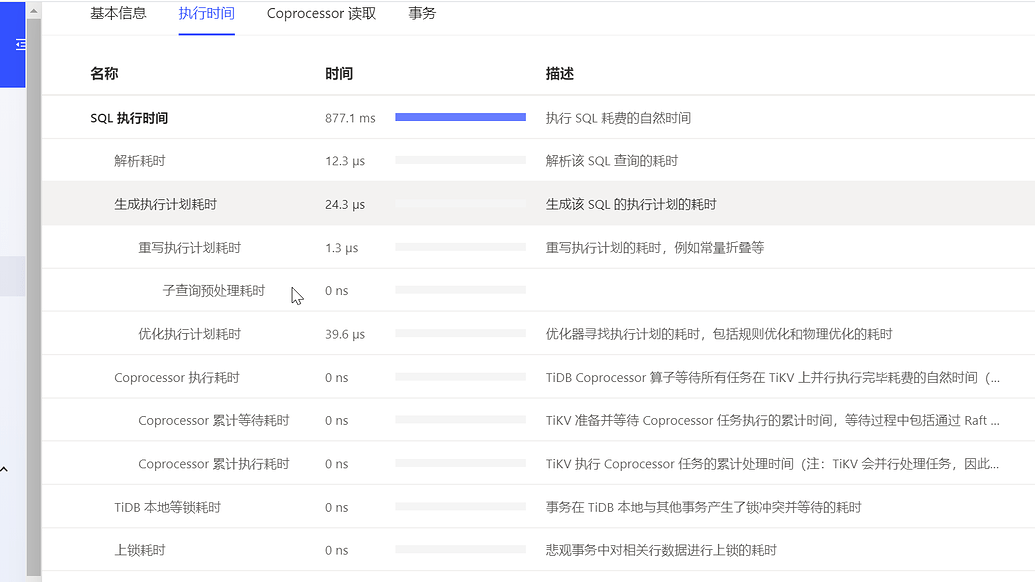The image size is (1035, 582).
Task: Click the 时间 column header
Action: pos(339,74)
